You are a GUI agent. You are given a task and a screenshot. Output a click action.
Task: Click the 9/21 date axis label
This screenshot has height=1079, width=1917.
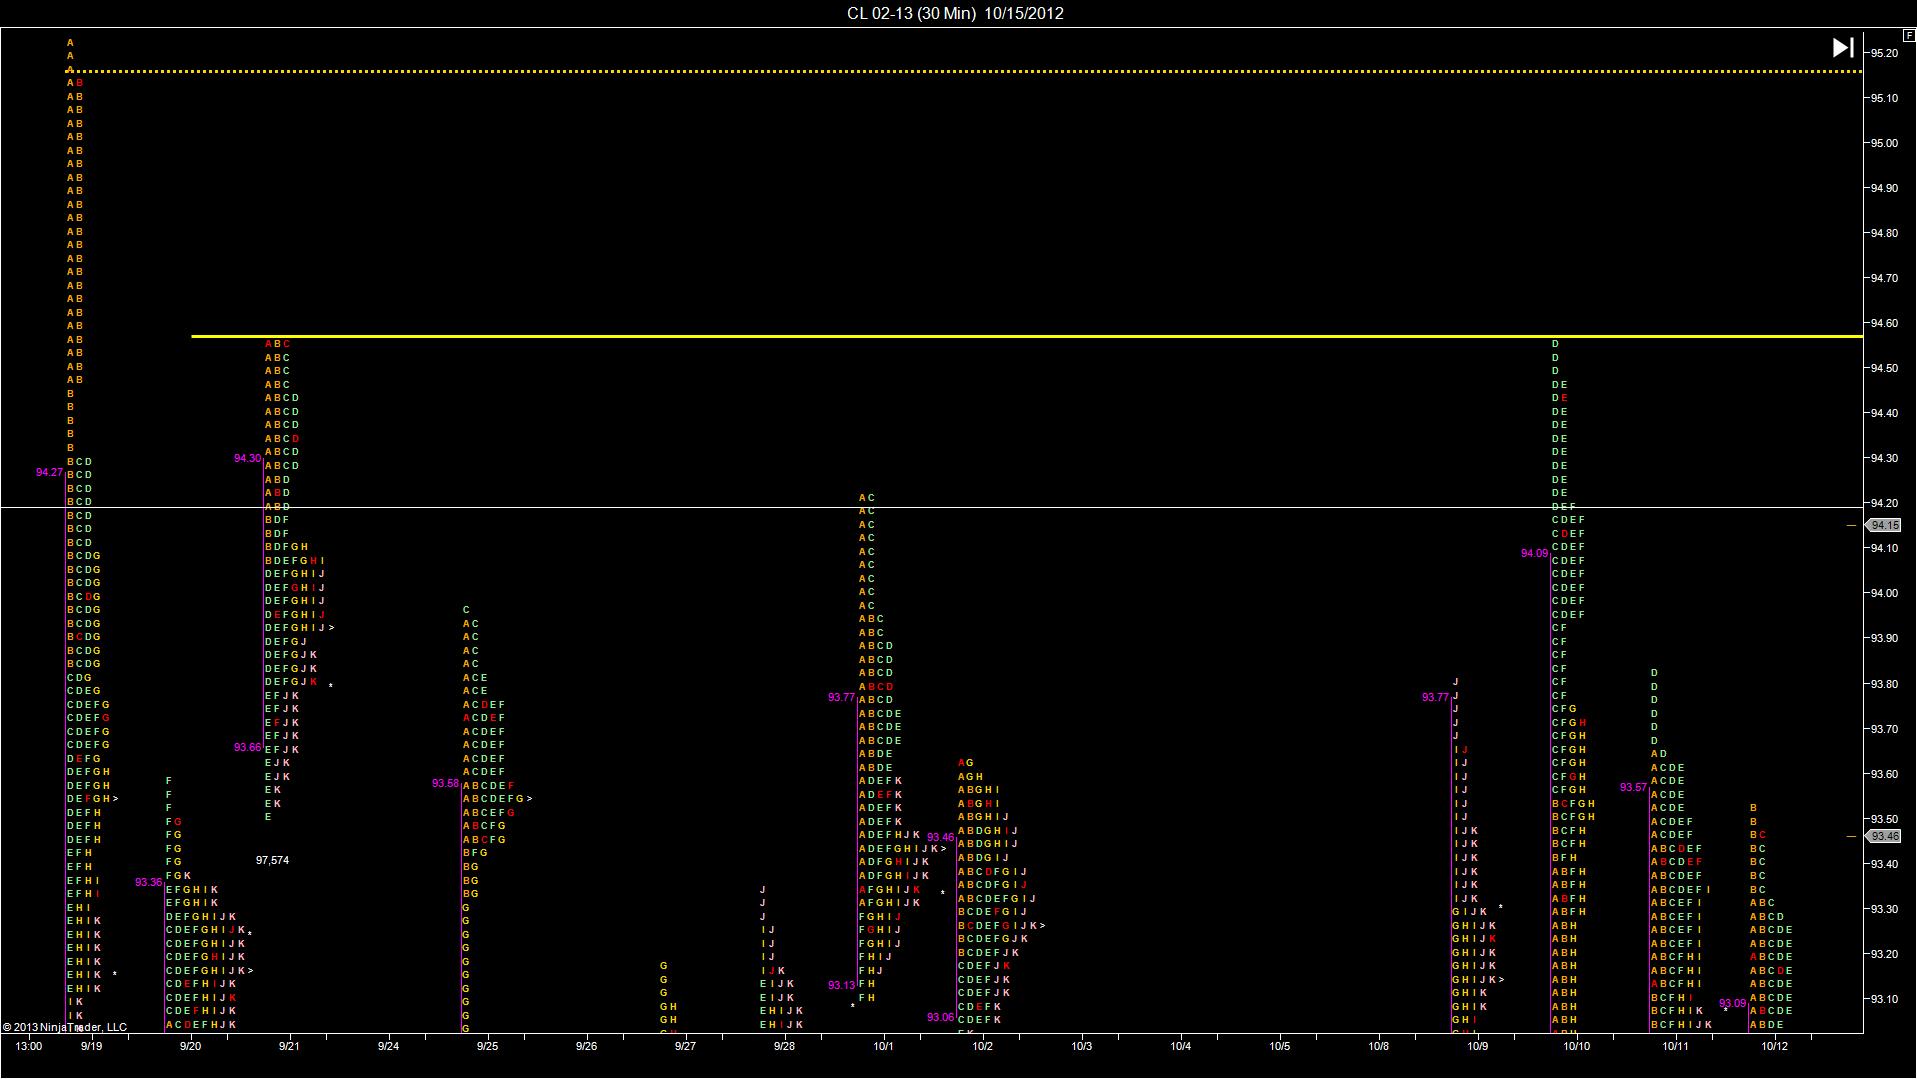pos(289,1046)
